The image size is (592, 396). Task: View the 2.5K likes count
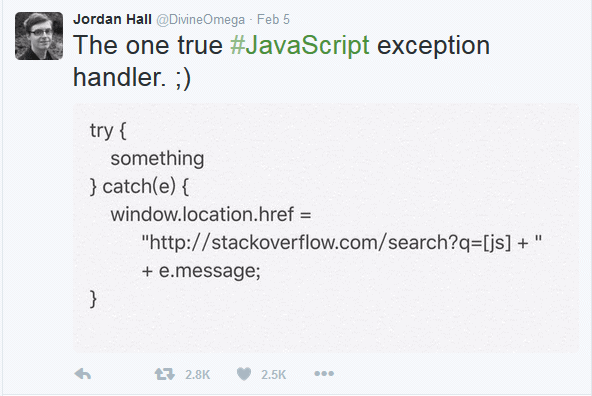[273, 374]
